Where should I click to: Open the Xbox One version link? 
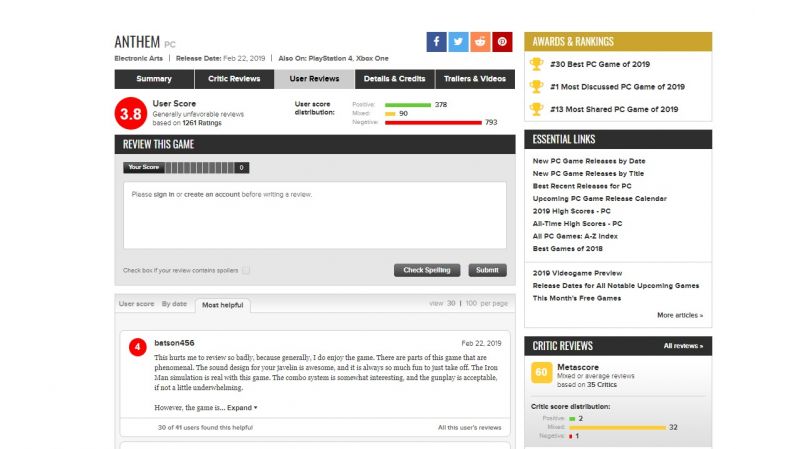[372, 58]
